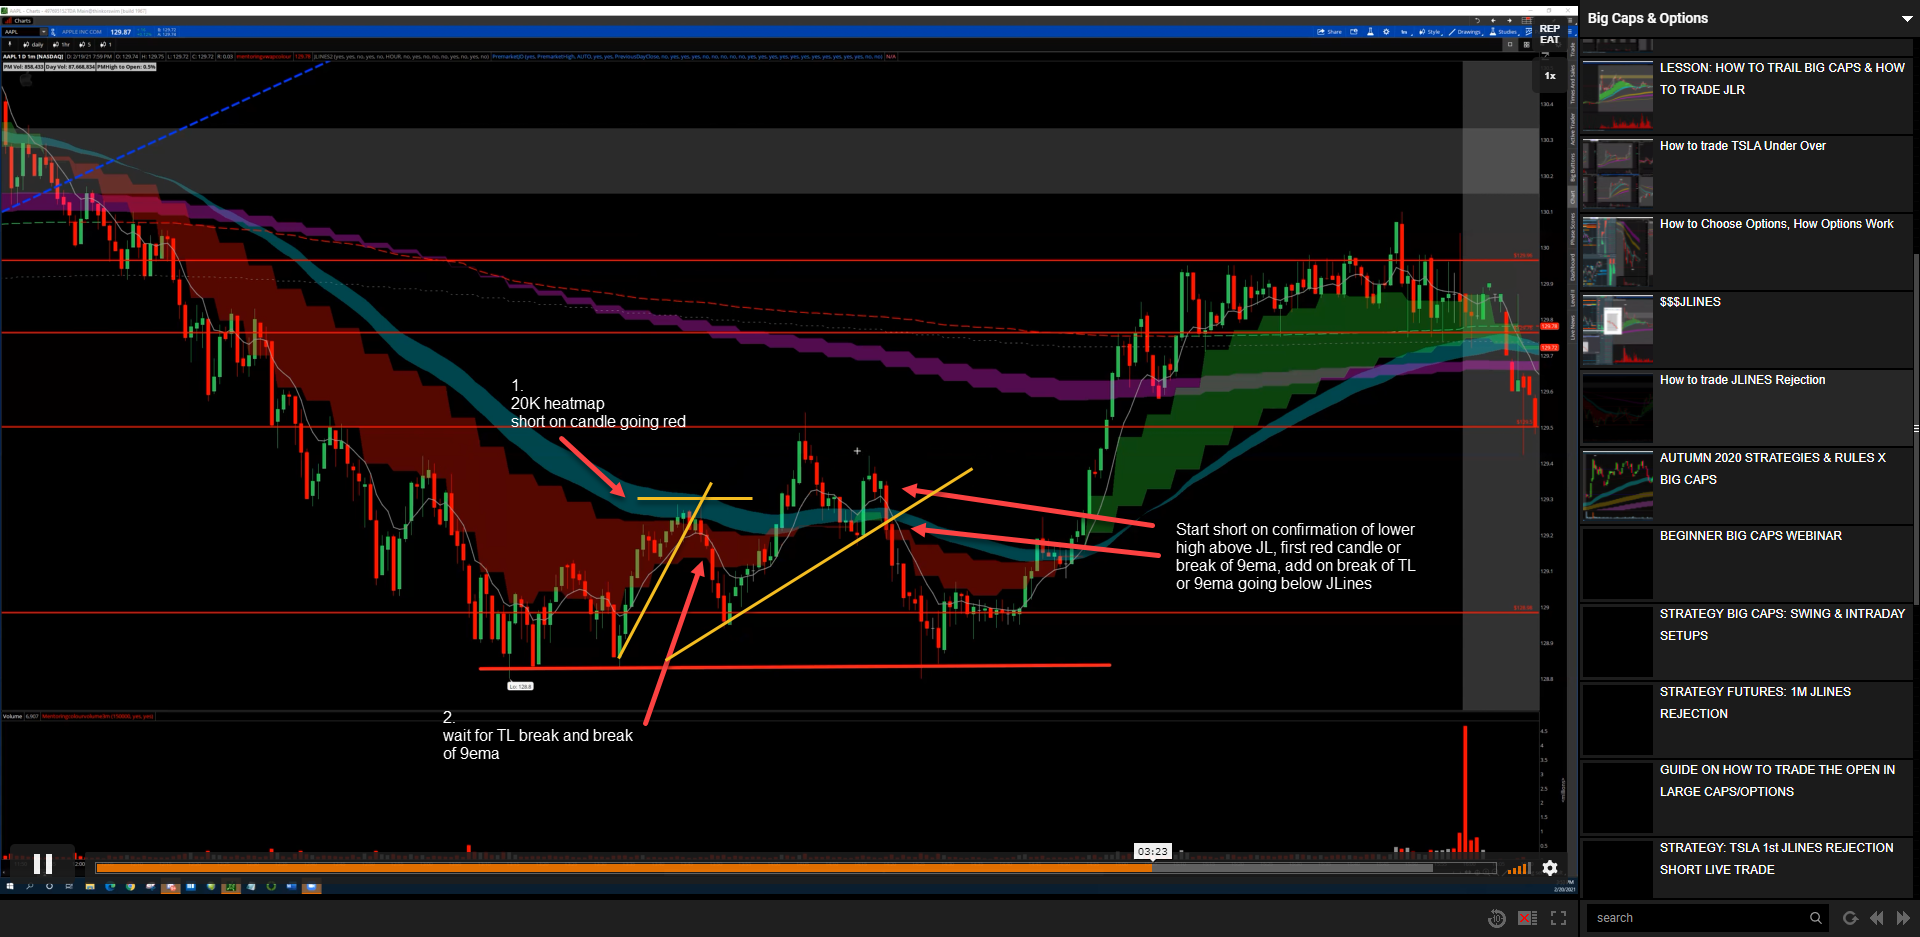Open the Studies menu
The image size is (1920, 937).
(x=1503, y=32)
